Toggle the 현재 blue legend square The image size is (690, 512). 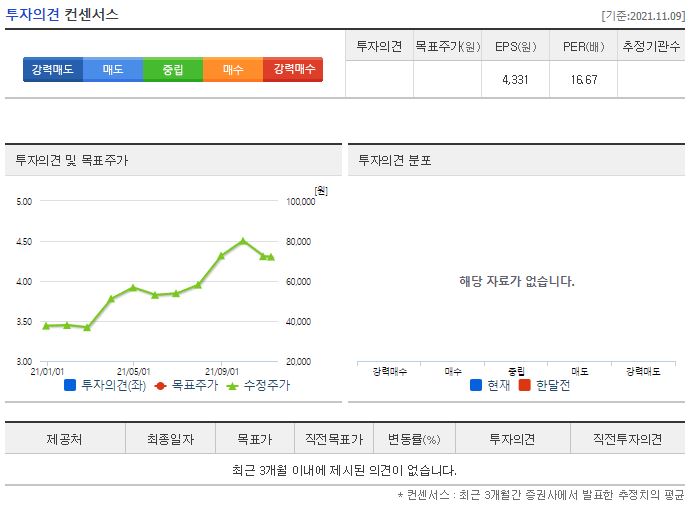click(x=476, y=385)
